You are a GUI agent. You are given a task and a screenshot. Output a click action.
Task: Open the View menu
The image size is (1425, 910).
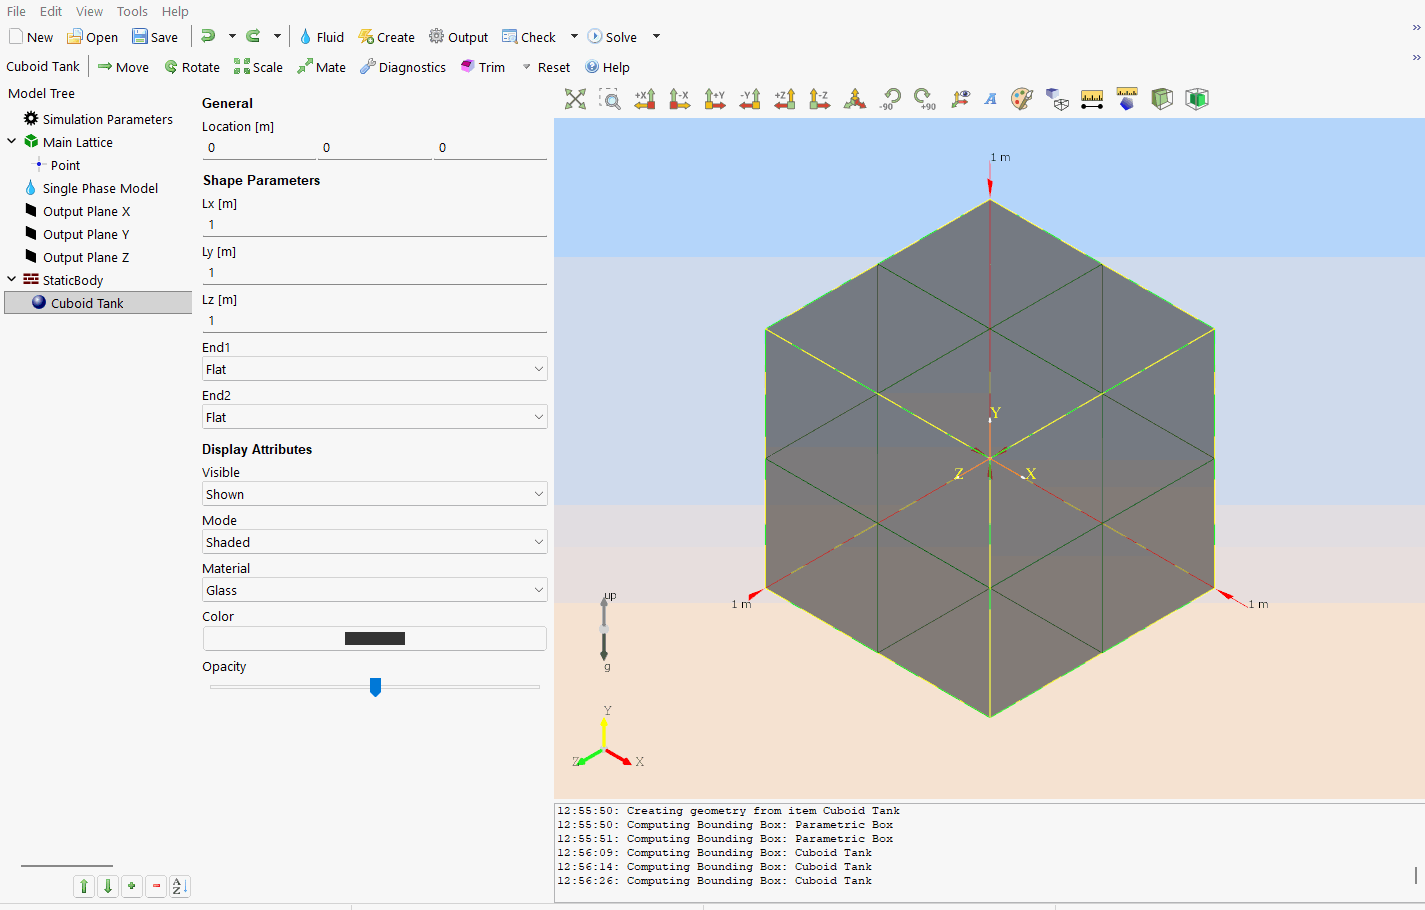[89, 11]
